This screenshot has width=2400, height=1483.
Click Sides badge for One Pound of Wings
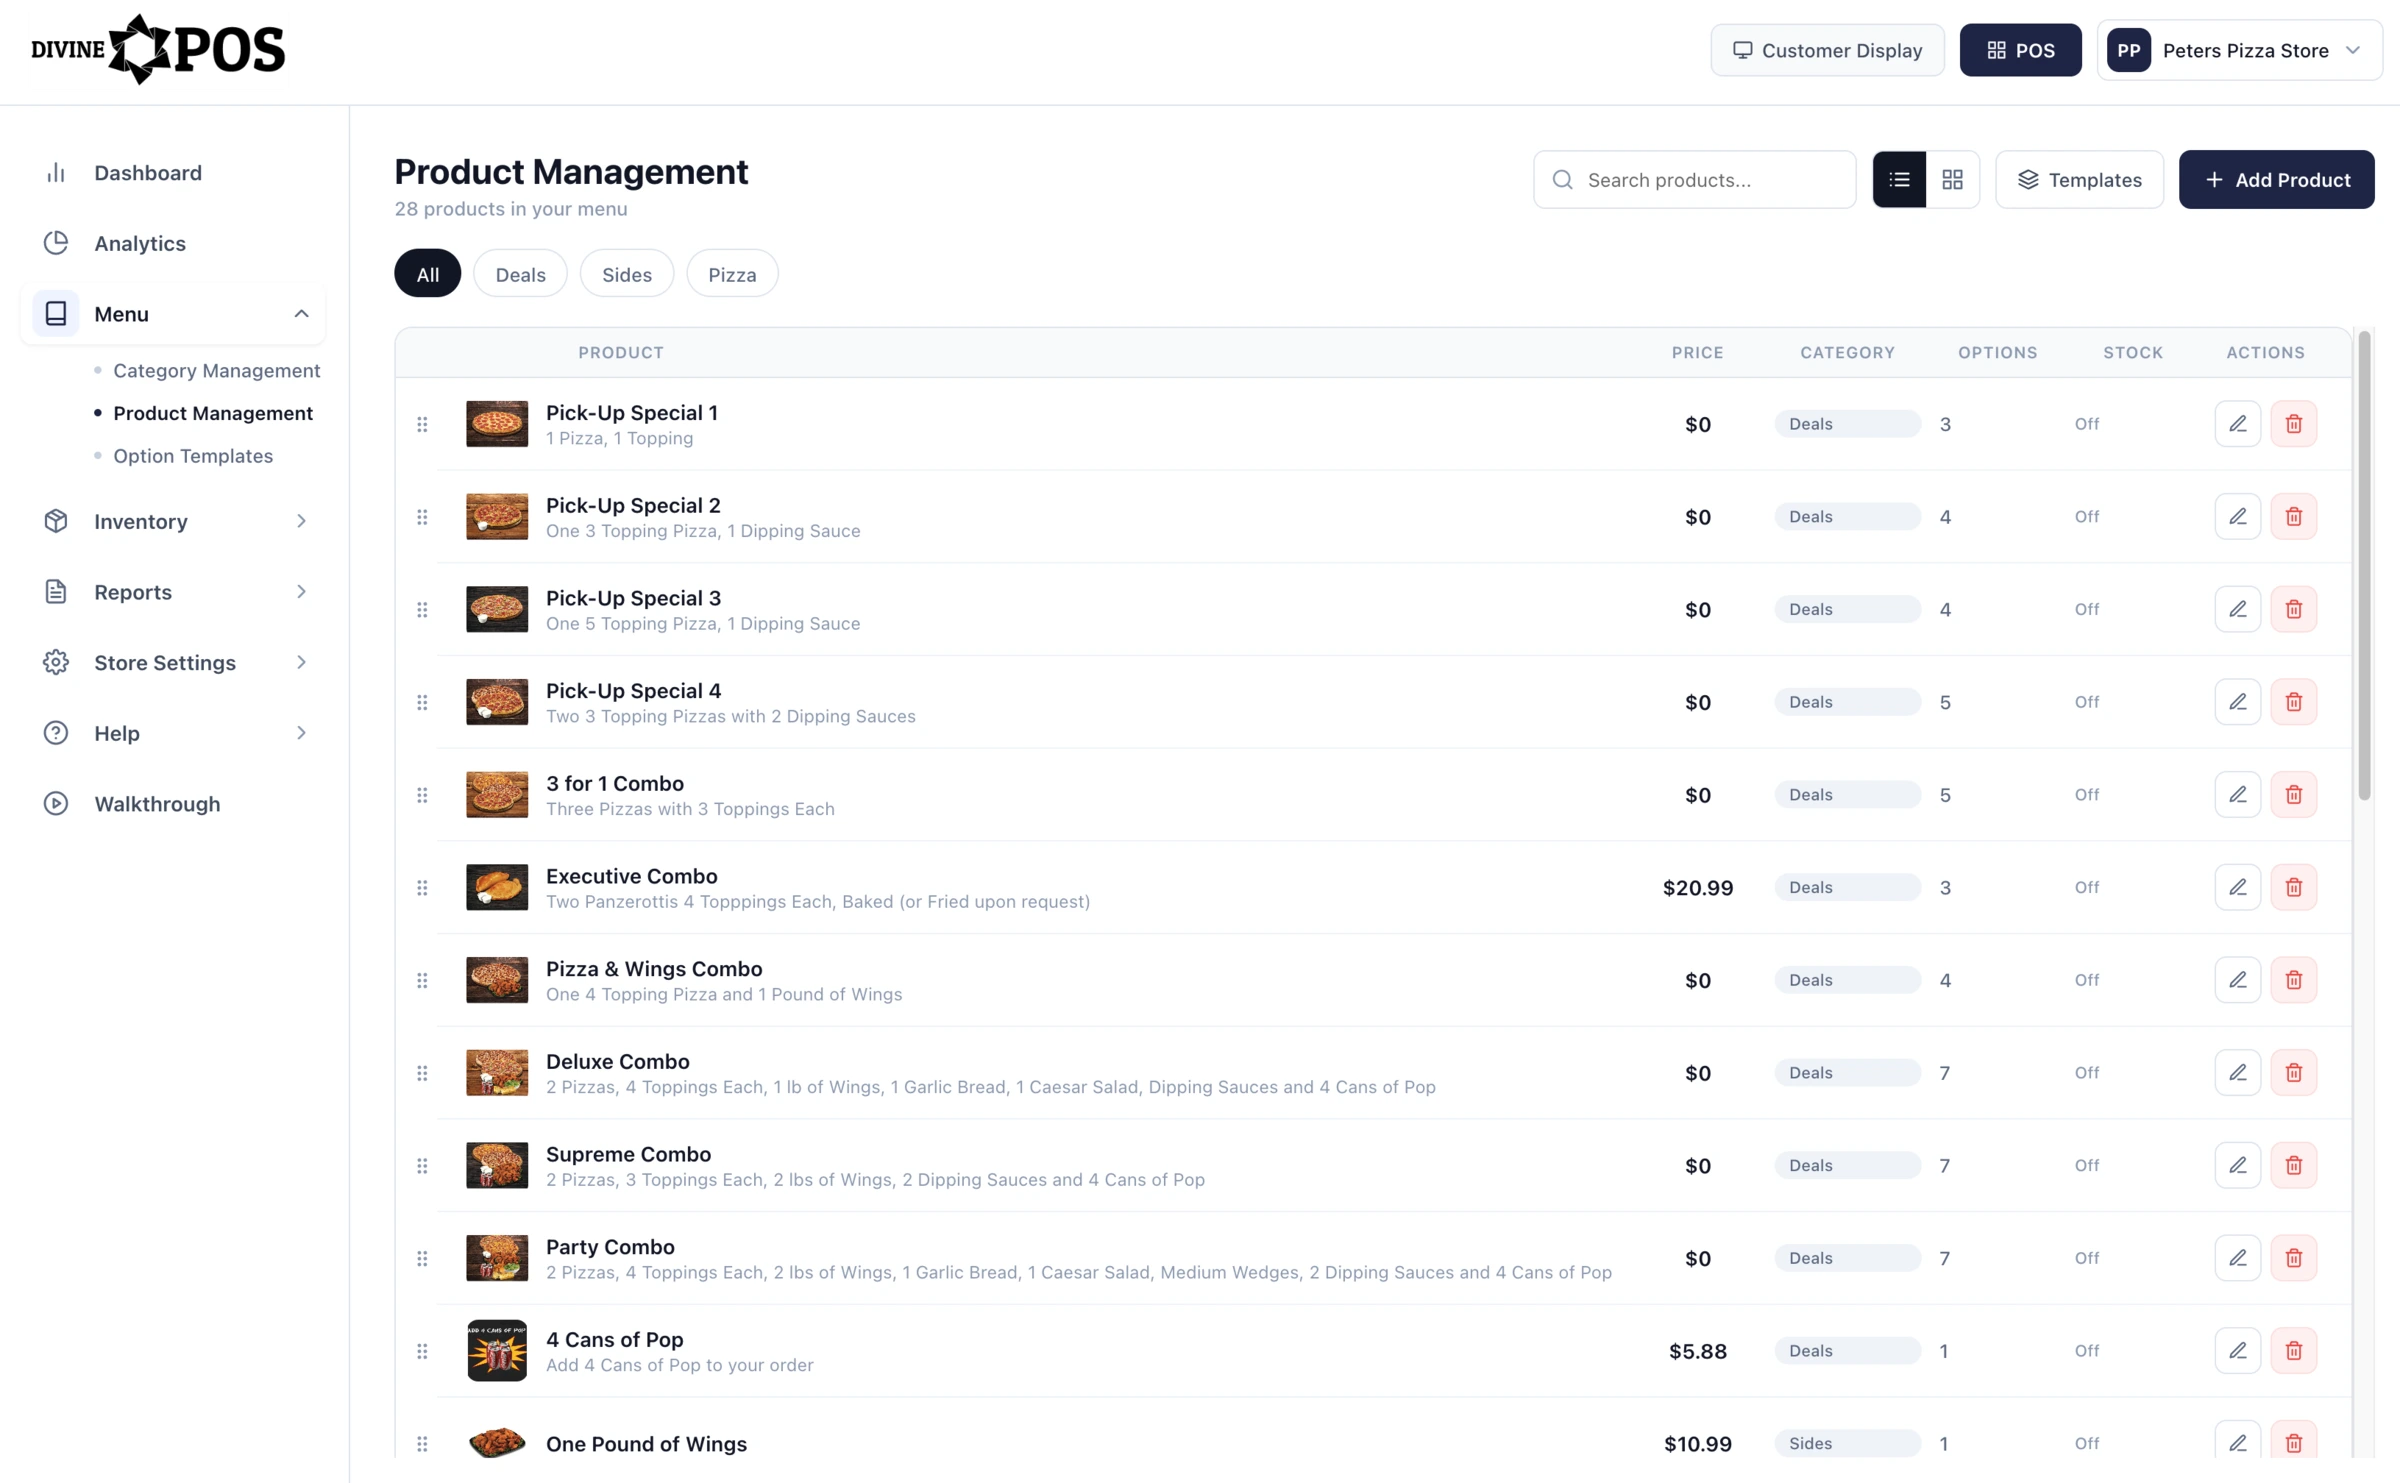(1847, 1444)
